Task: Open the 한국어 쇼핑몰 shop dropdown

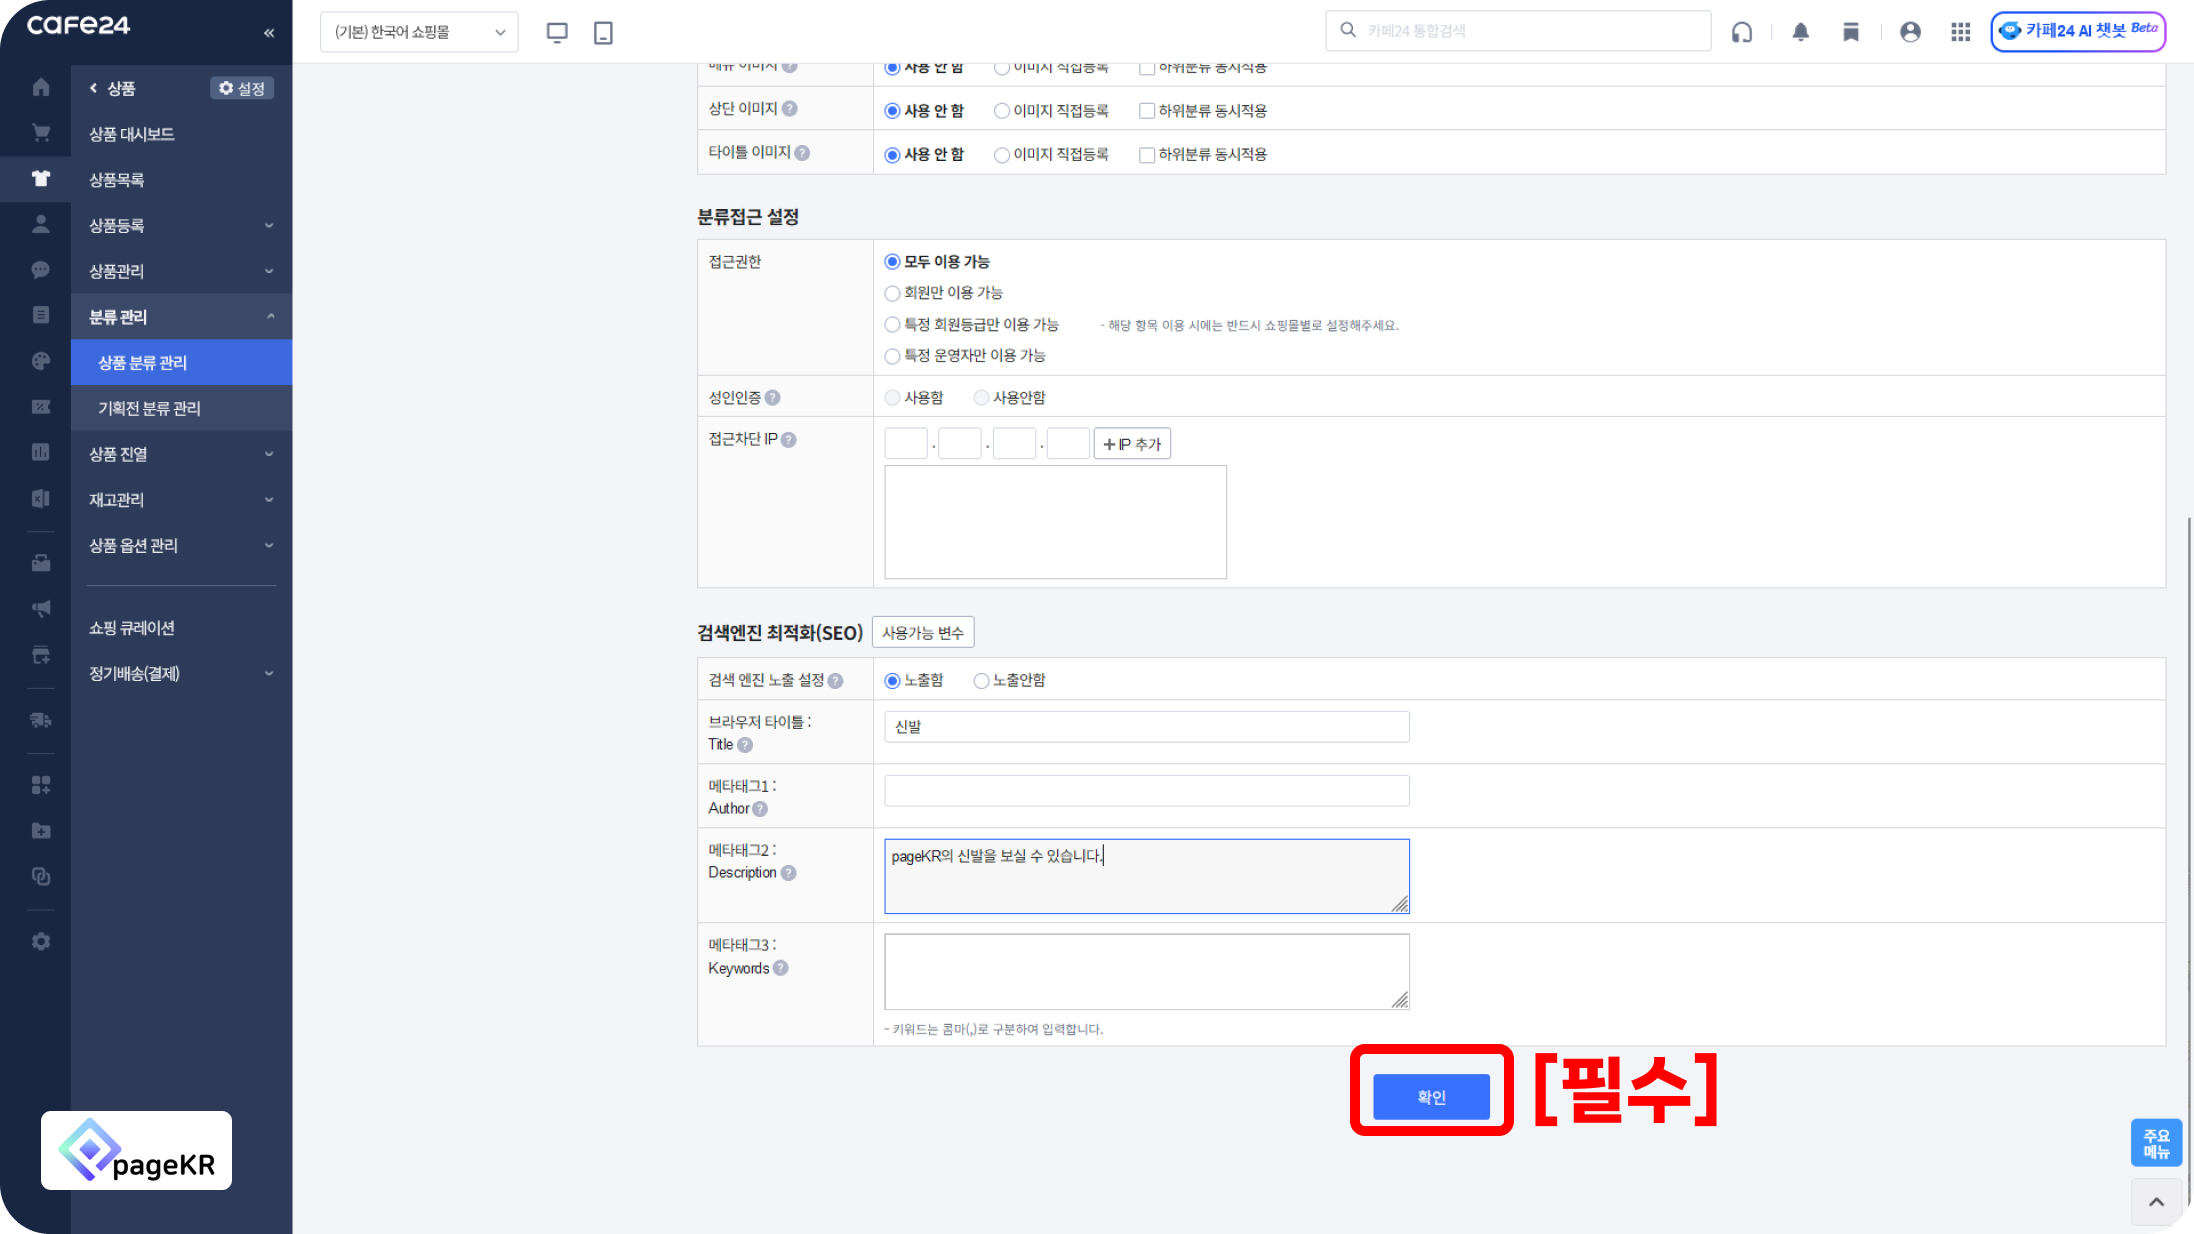Action: click(x=419, y=32)
